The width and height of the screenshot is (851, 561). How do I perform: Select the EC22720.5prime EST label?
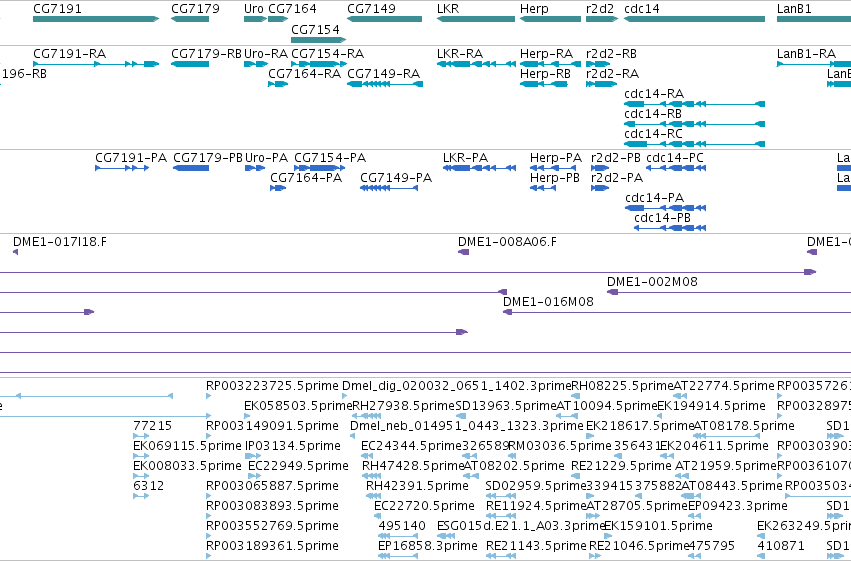(x=424, y=507)
